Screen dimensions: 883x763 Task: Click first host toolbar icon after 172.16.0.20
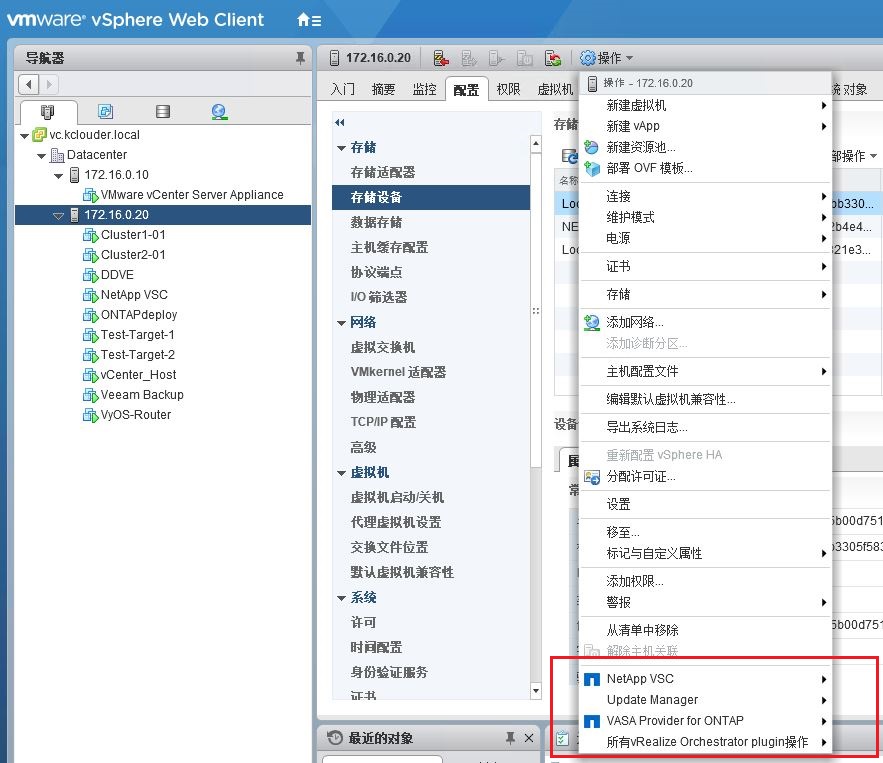[441, 57]
